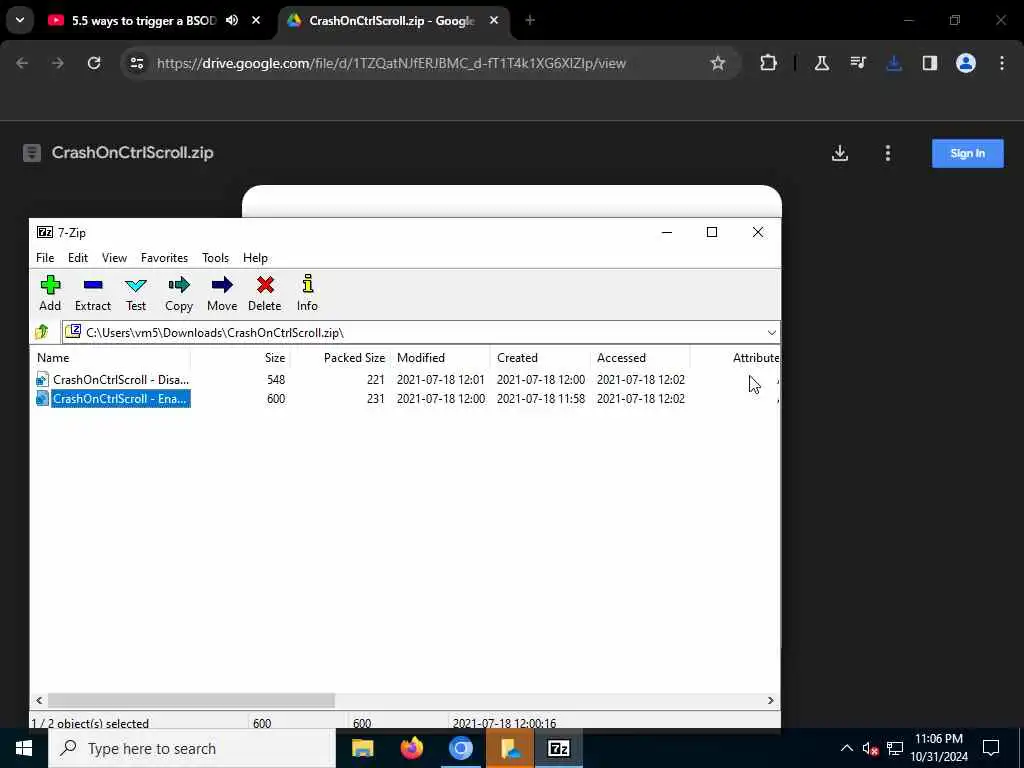Click the registry file icon of Disa... row
This screenshot has width=1024, height=768.
[x=42, y=379]
